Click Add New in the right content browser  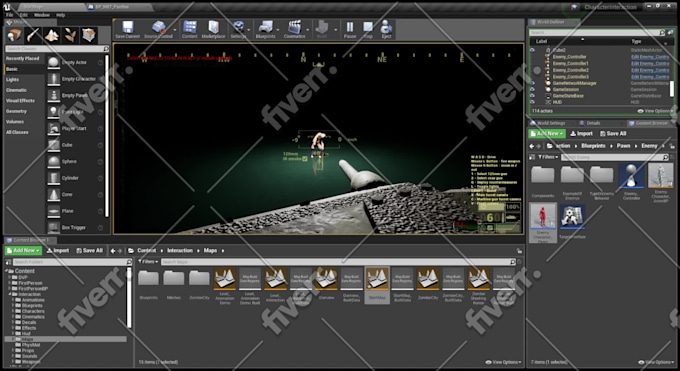coord(547,134)
